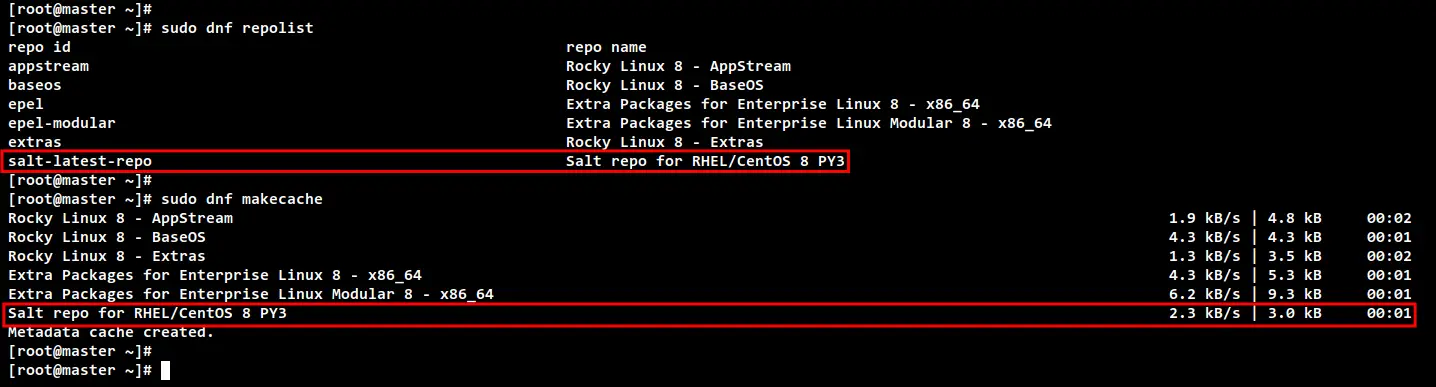1436x387 pixels.
Task: Click the 1.9 kB/s AppStream download speed
Action: tap(1205, 218)
